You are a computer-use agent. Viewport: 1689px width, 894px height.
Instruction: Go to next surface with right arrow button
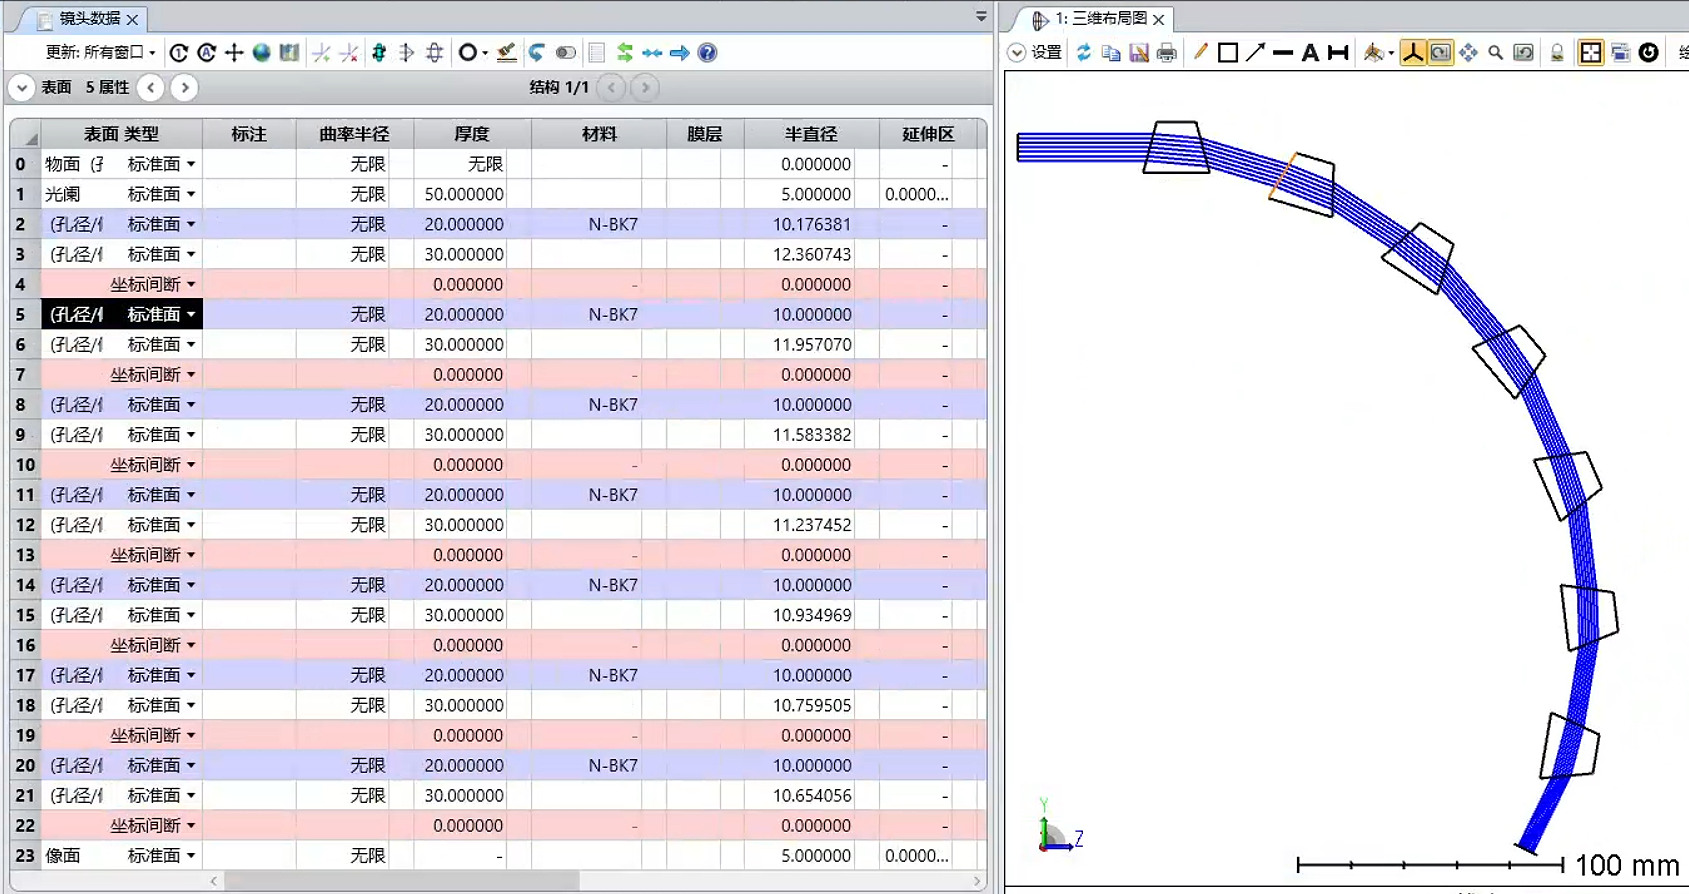tap(184, 88)
